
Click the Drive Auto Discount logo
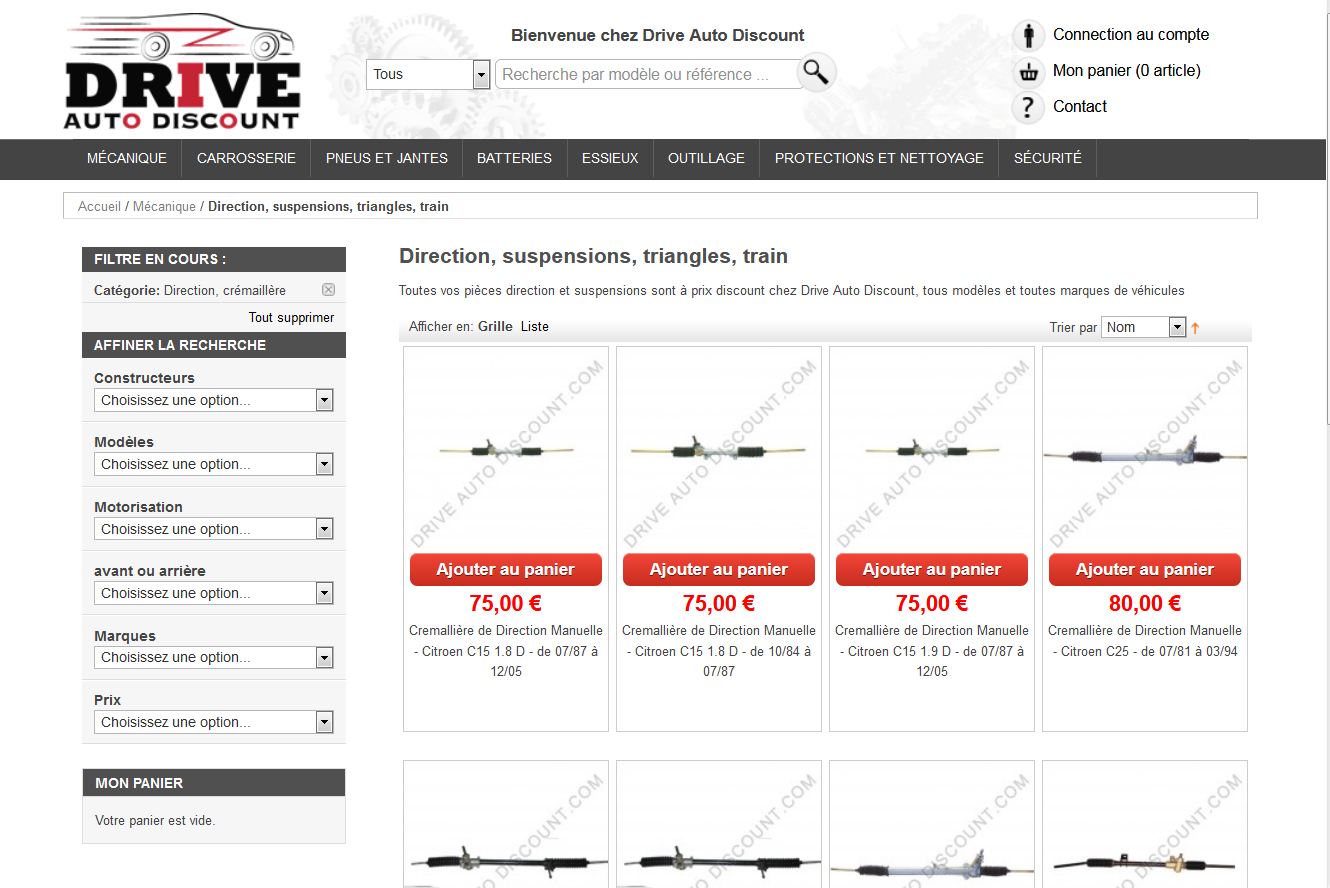pos(182,72)
